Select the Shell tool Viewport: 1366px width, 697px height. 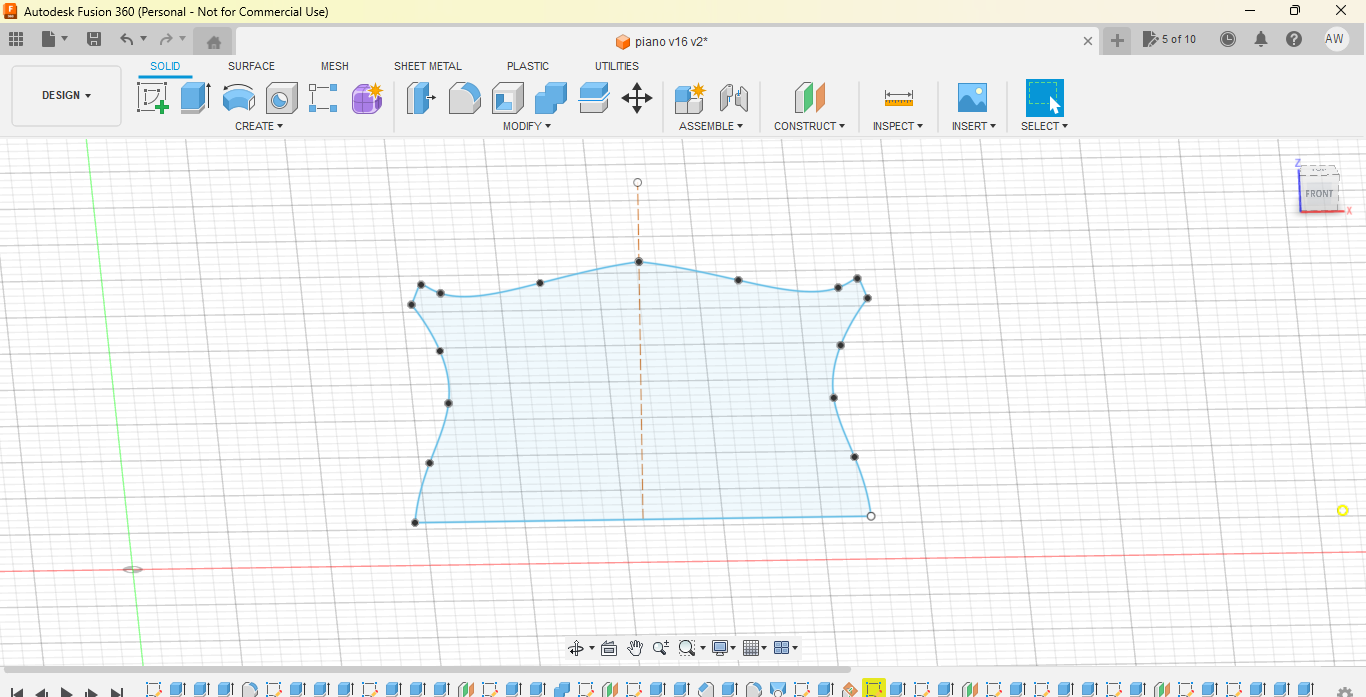507,98
